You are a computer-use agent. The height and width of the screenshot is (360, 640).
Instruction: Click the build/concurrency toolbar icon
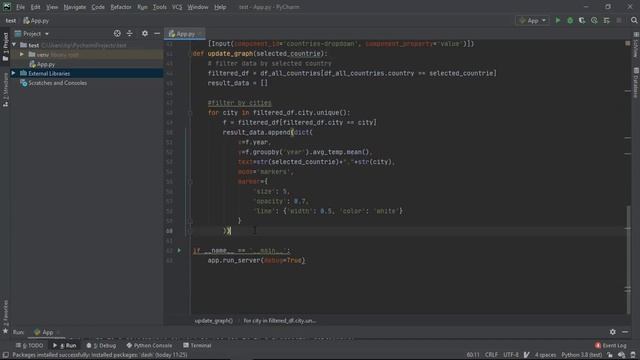pyautogui.click(x=607, y=20)
